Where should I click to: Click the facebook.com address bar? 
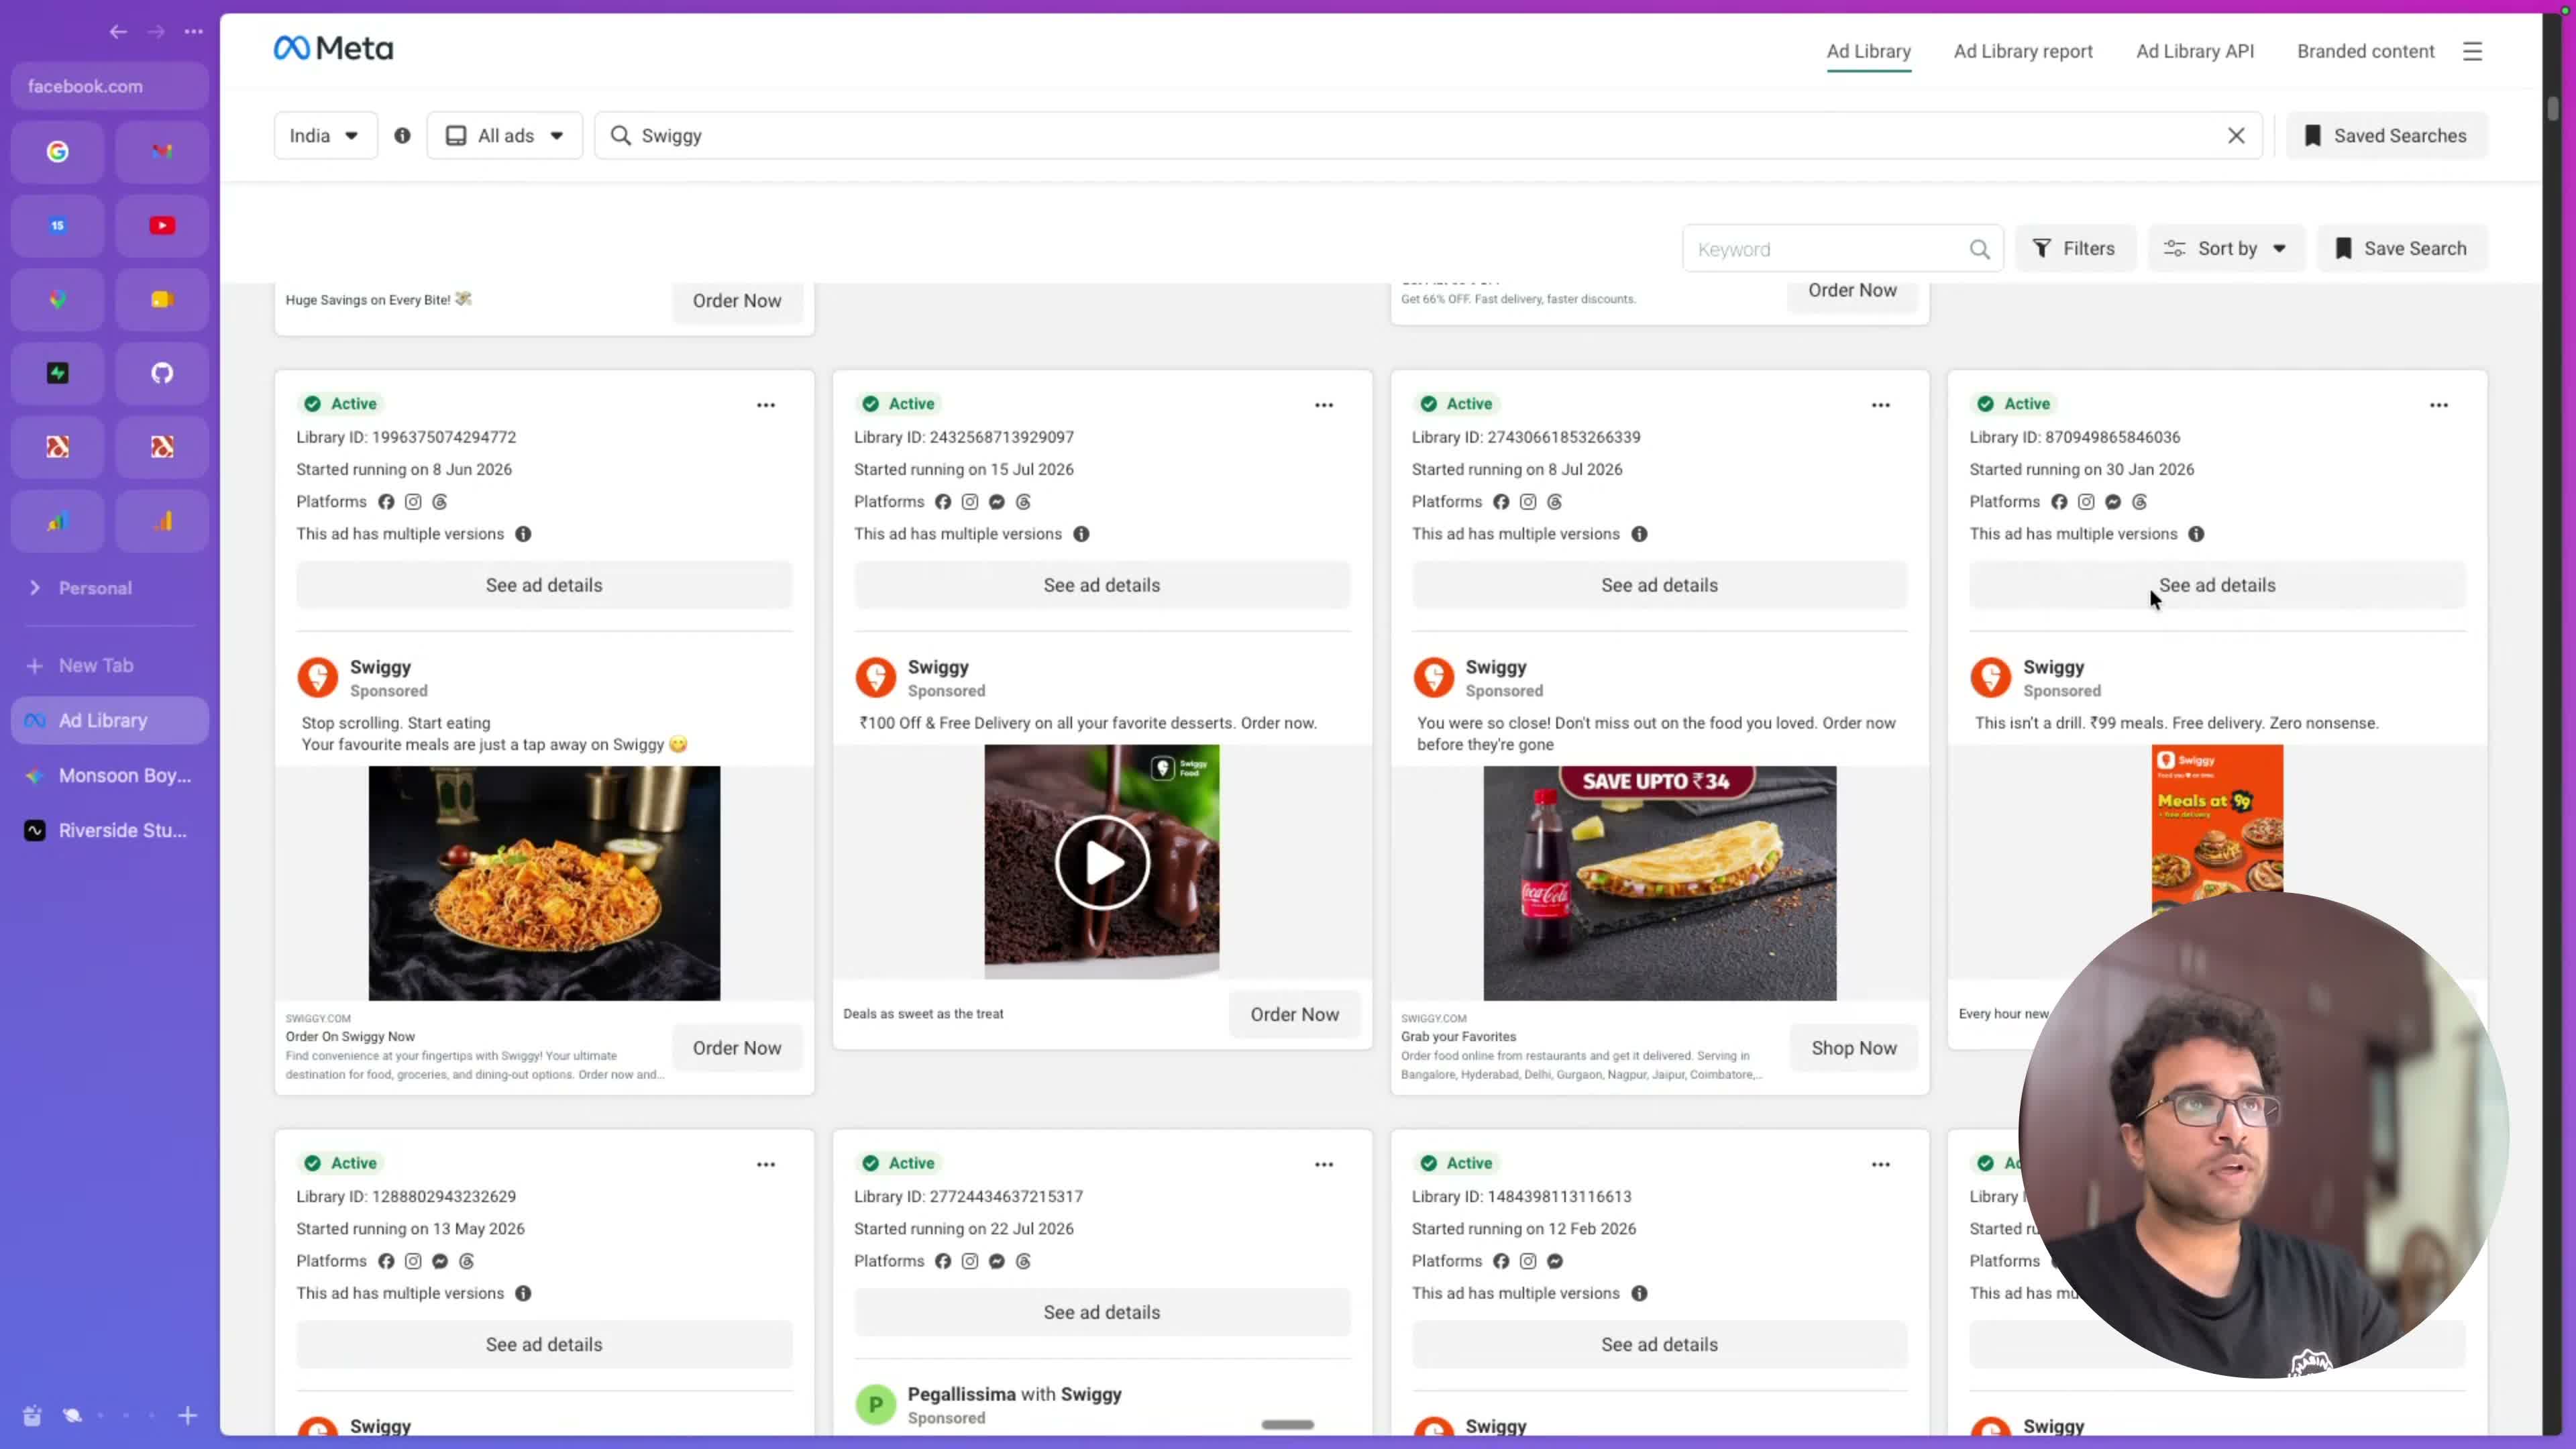110,86
